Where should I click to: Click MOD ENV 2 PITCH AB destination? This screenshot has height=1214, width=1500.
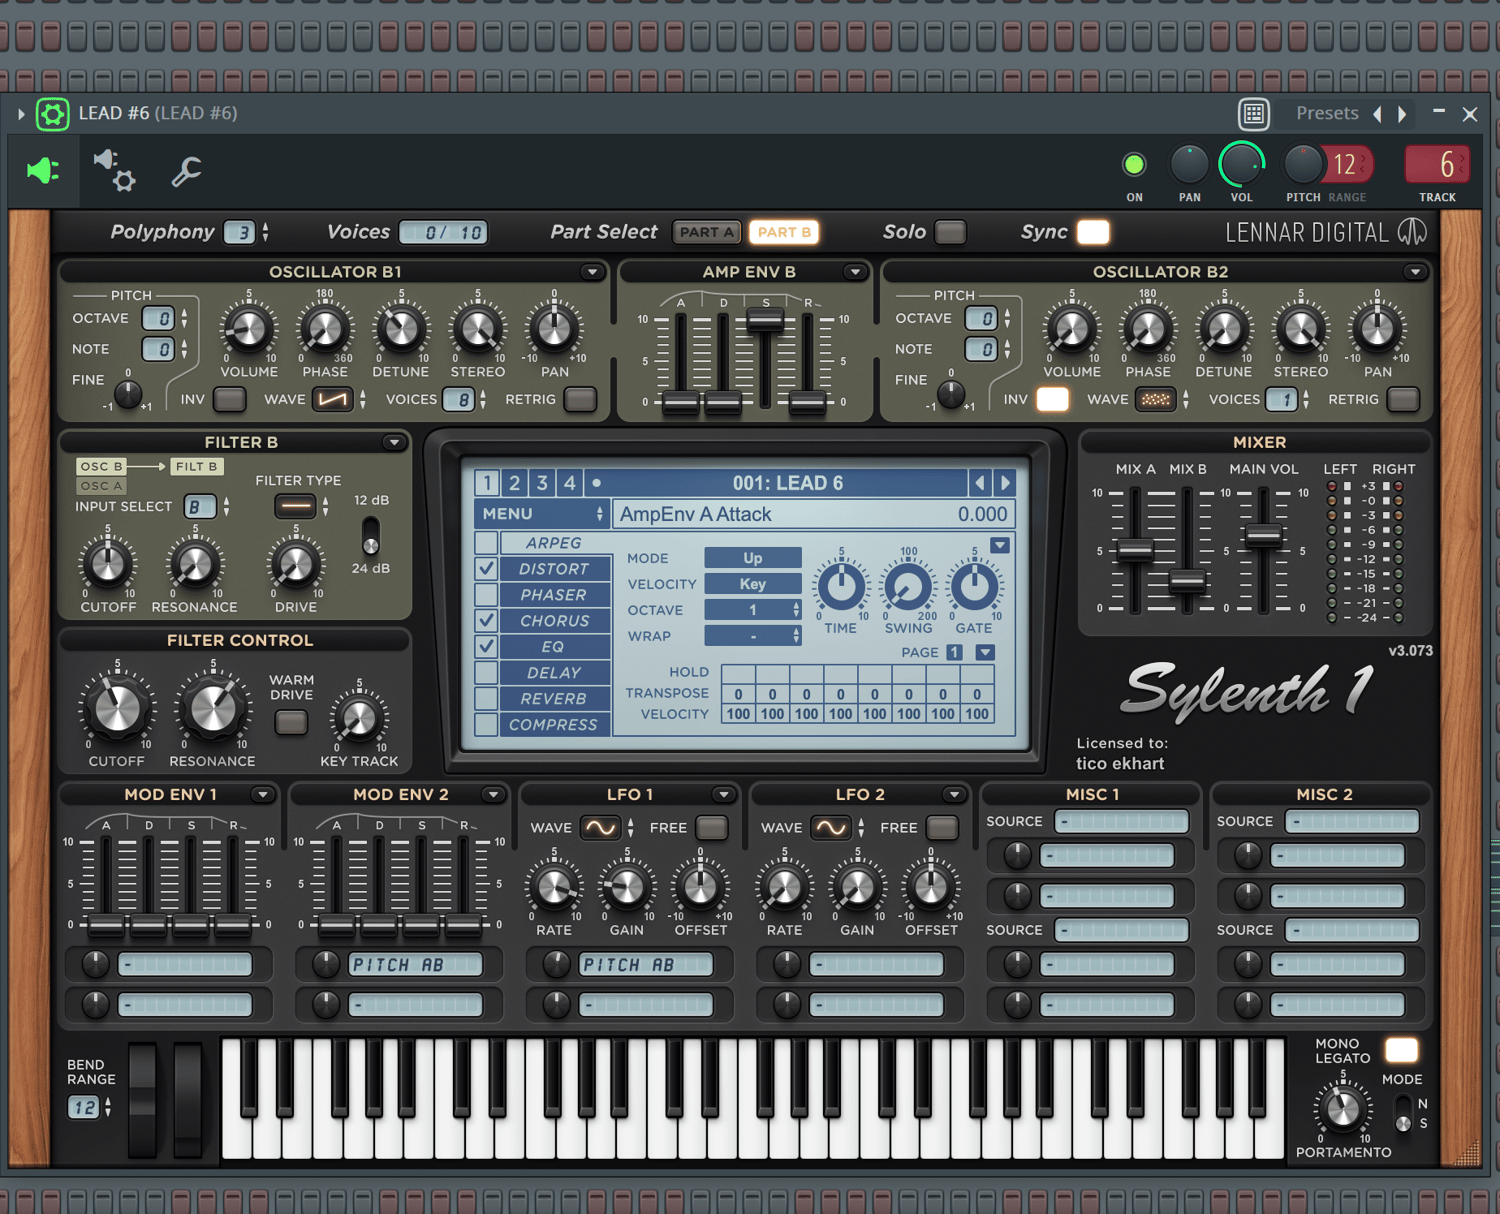(x=416, y=965)
